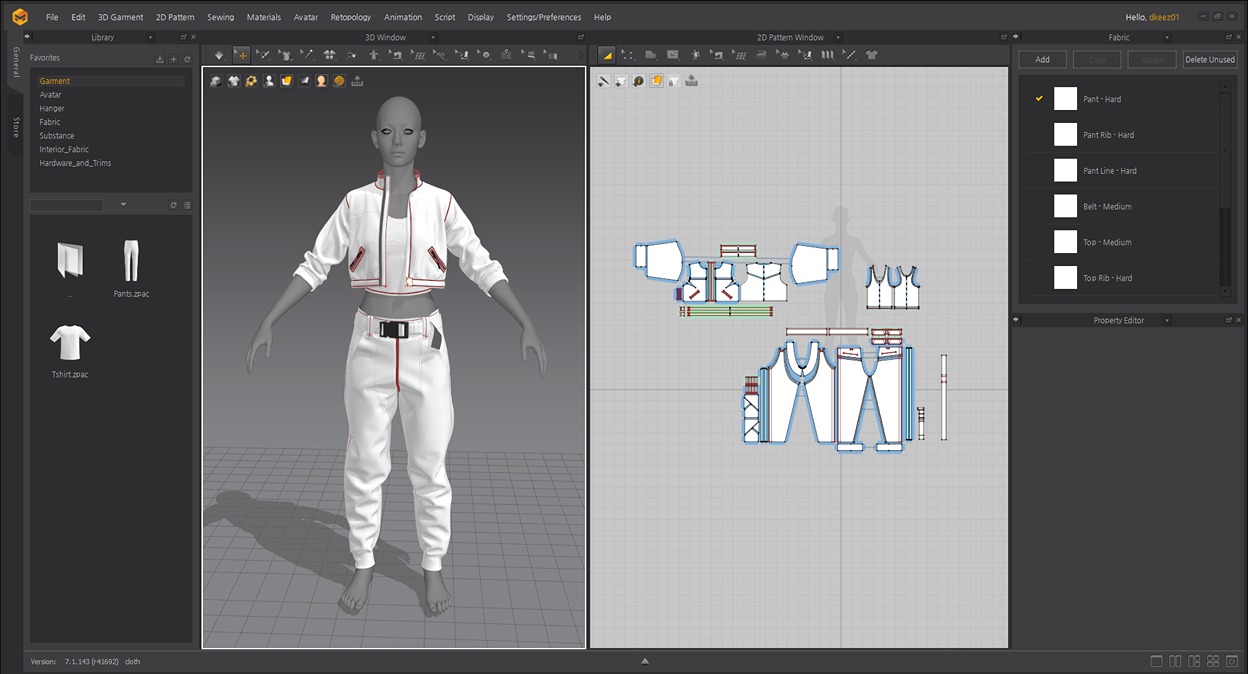This screenshot has width=1248, height=674.
Task: Select the Select/Move tool in 3D toolbar
Action: (241, 55)
